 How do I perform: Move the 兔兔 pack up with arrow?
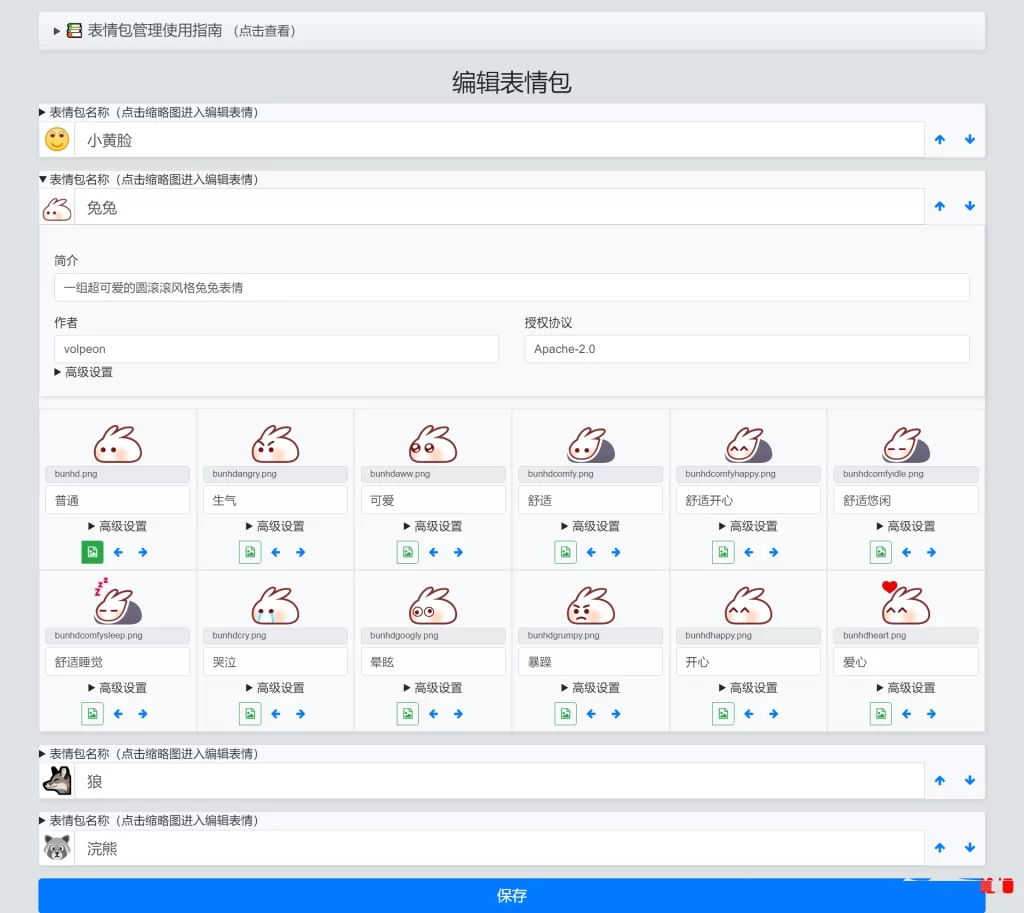pos(939,207)
